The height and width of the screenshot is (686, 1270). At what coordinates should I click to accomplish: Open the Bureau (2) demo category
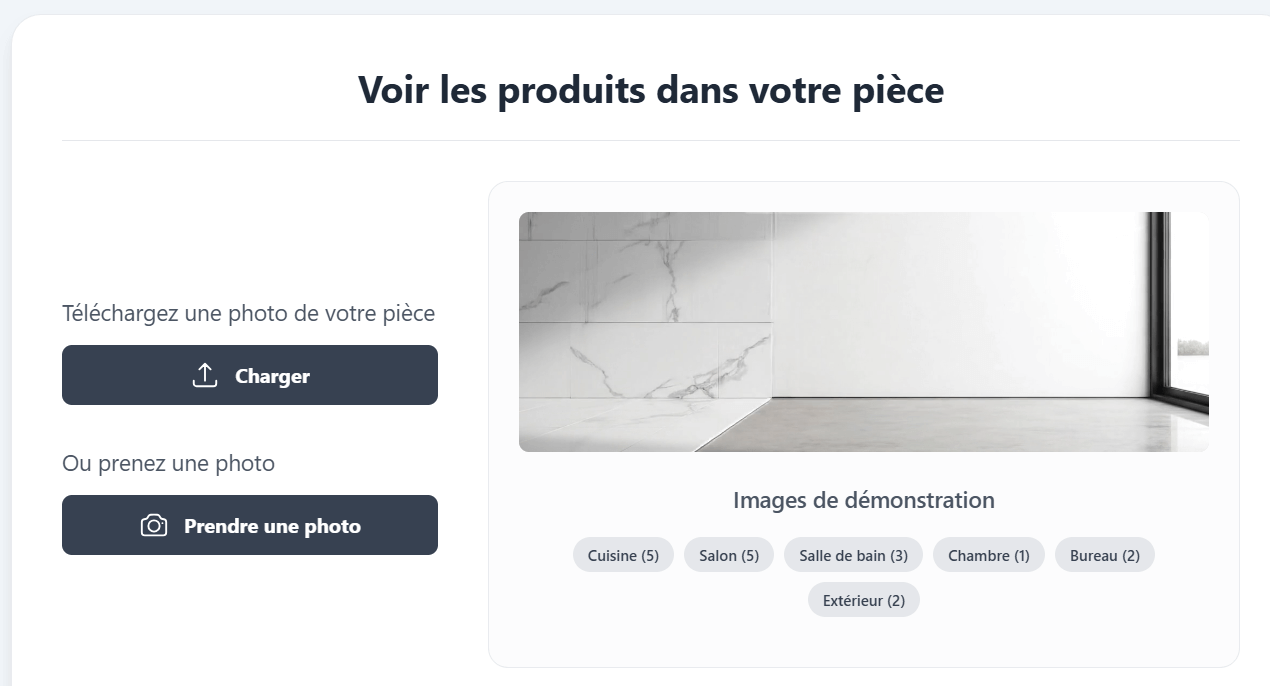coord(1104,555)
